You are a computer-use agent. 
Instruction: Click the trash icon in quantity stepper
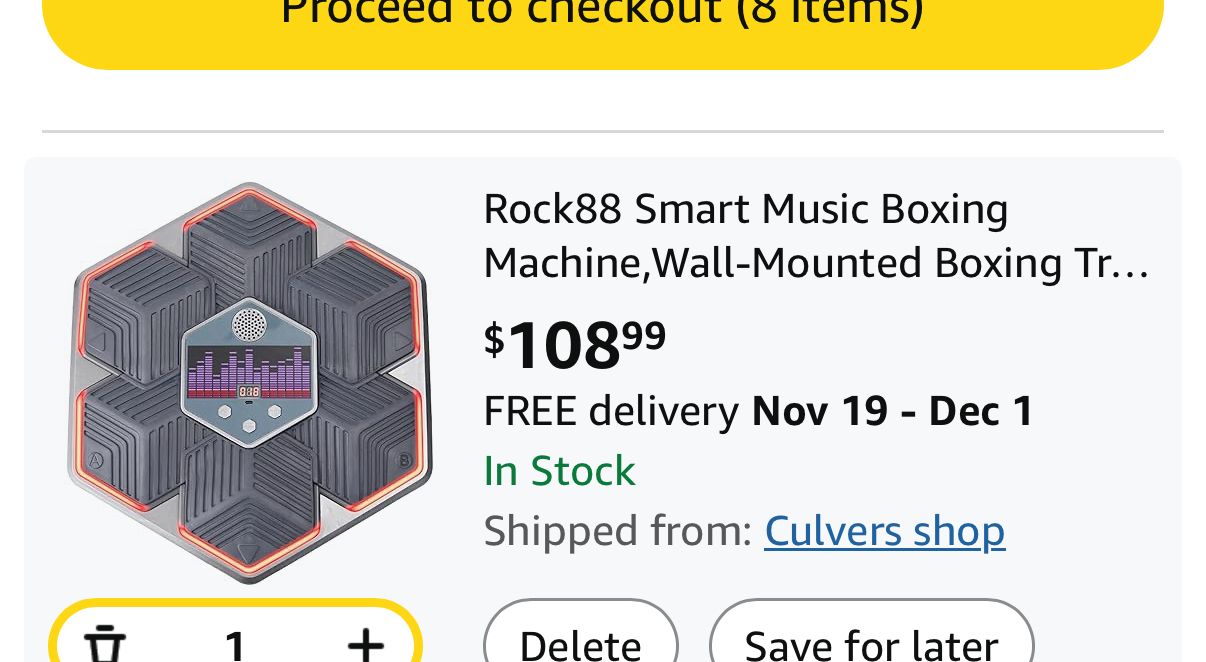pyautogui.click(x=104, y=643)
